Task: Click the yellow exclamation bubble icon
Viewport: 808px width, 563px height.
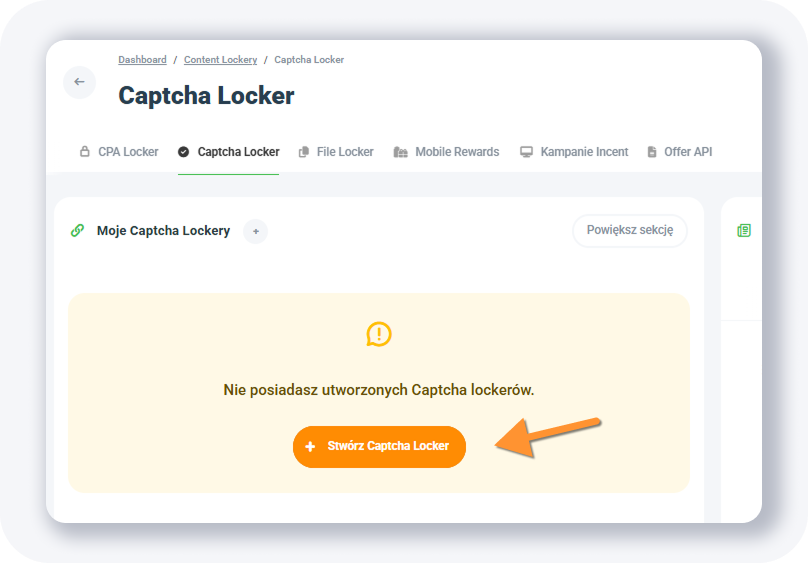Action: pos(379,334)
